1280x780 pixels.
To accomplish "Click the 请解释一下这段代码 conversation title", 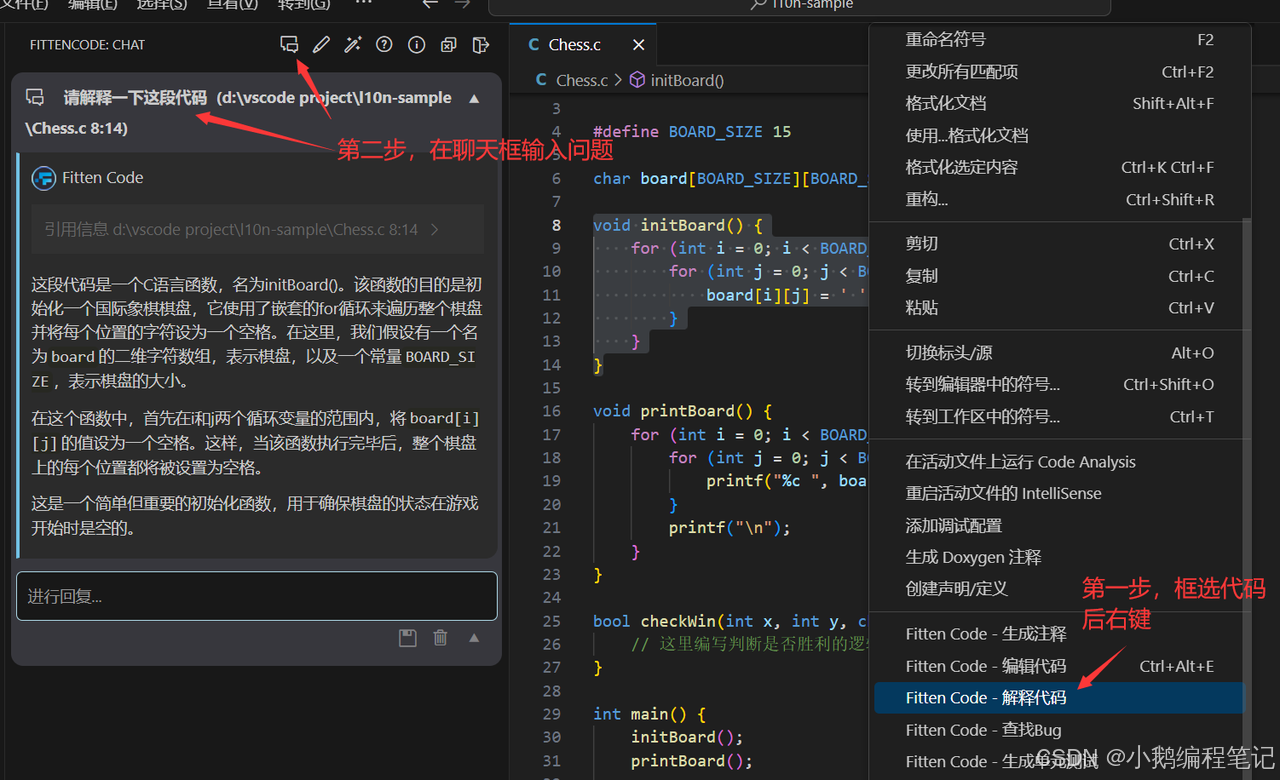I will (135, 98).
